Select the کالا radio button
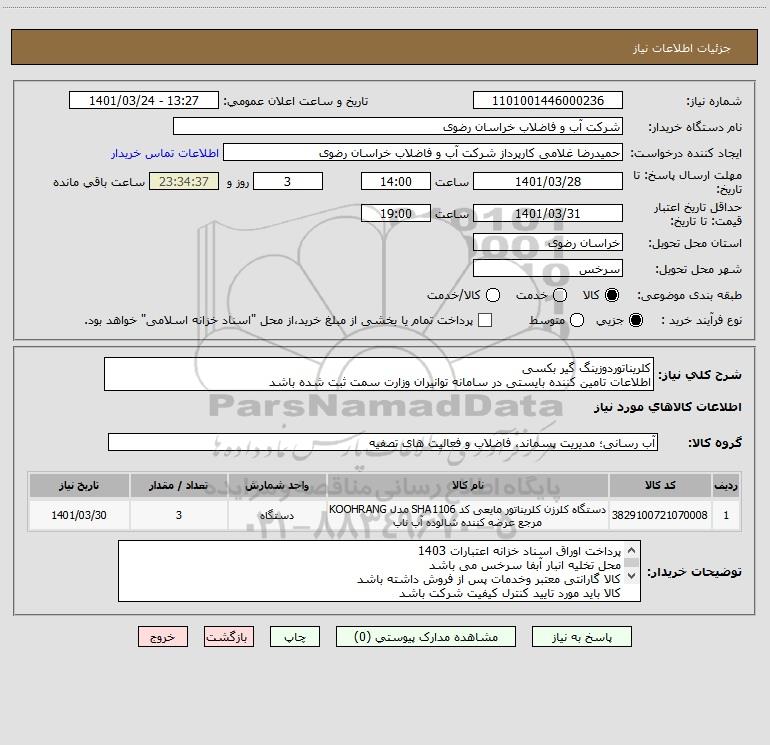Image resolution: width=770 pixels, height=745 pixels. coord(612,295)
